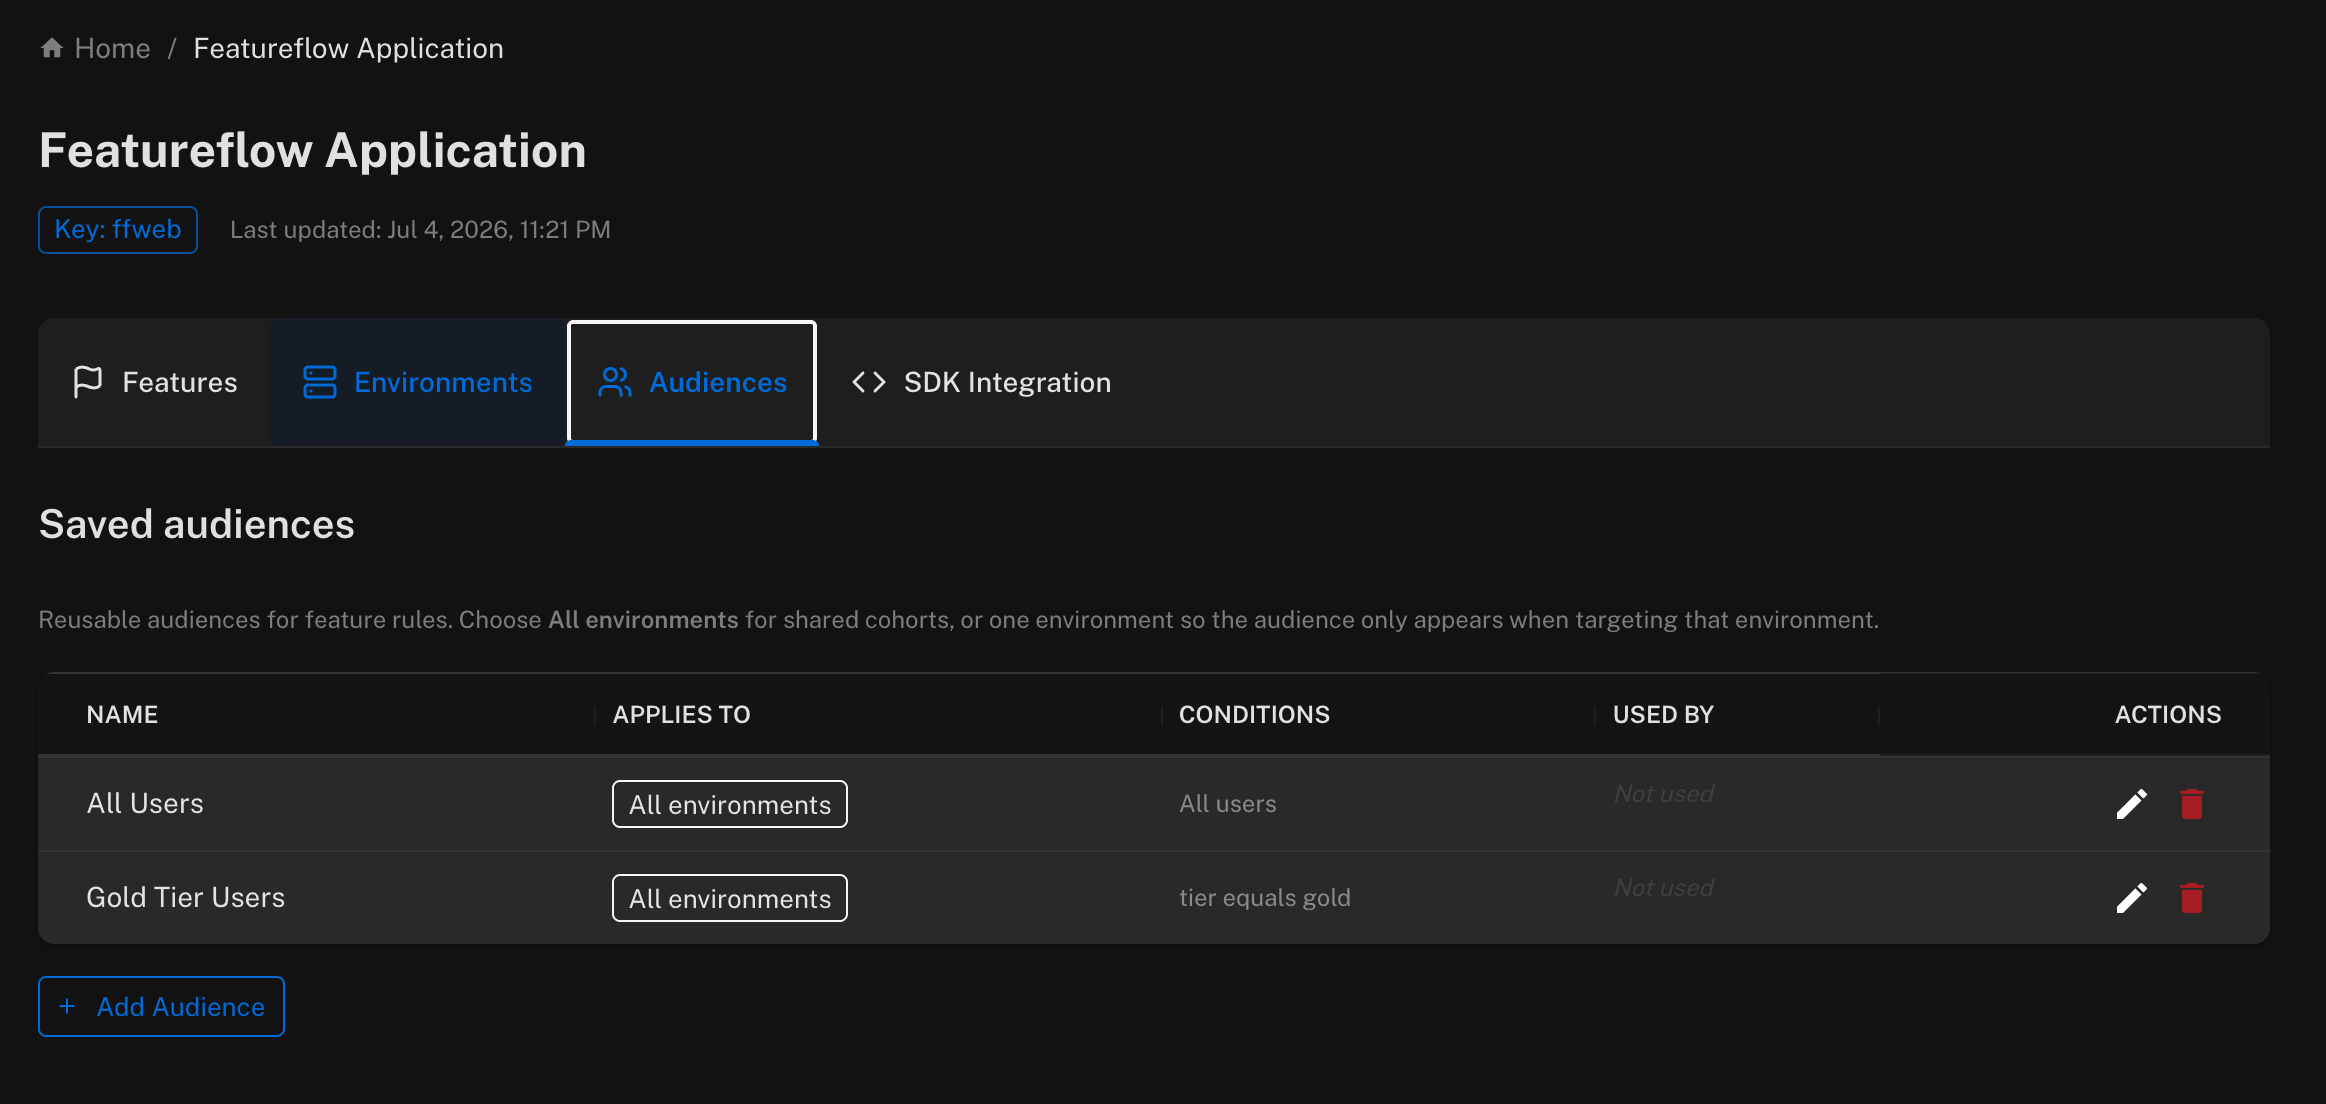
Task: Click 'Not used' in All Users row
Action: click(x=1664, y=794)
